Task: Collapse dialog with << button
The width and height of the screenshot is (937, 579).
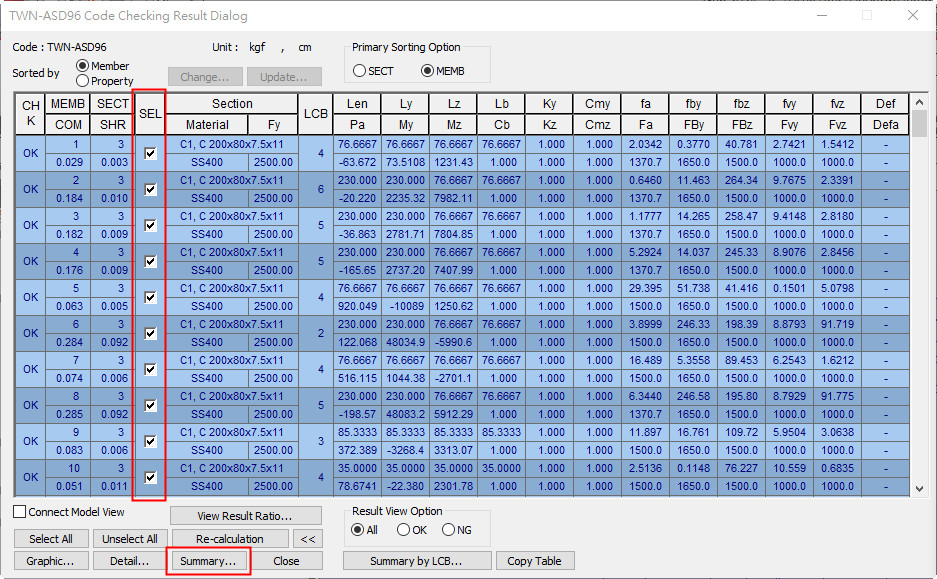Action: click(308, 539)
